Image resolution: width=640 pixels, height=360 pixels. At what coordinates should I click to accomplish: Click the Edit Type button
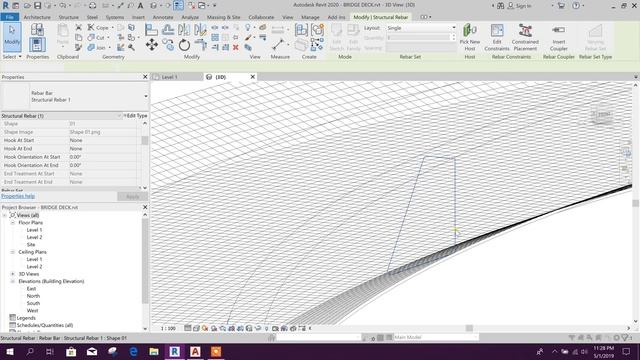[135, 116]
